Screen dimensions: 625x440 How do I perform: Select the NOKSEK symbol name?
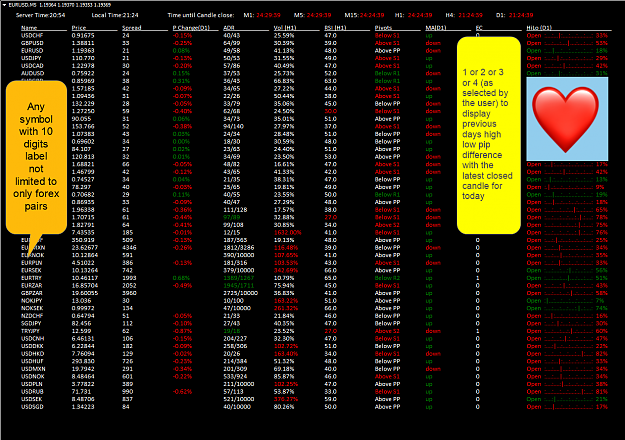[x=32, y=308]
